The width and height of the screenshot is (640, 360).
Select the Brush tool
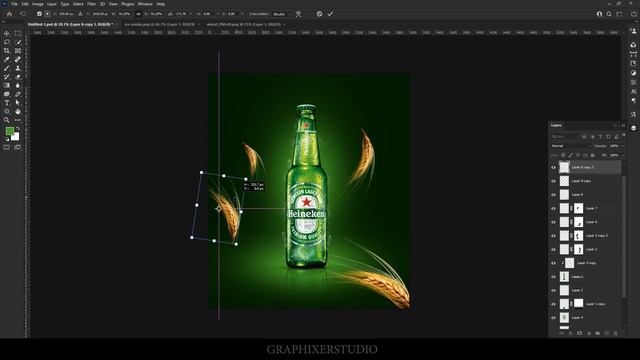click(7, 68)
